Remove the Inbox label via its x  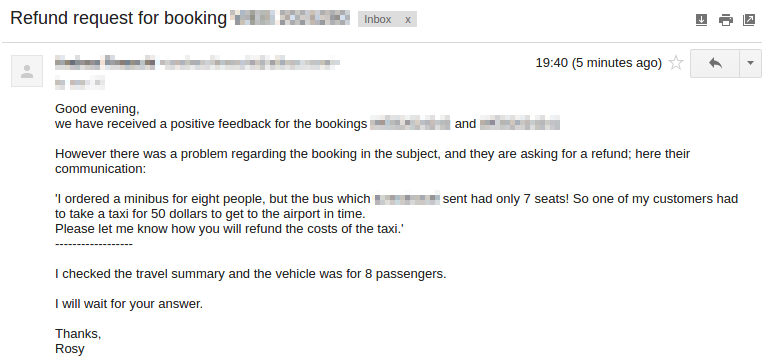tap(407, 20)
